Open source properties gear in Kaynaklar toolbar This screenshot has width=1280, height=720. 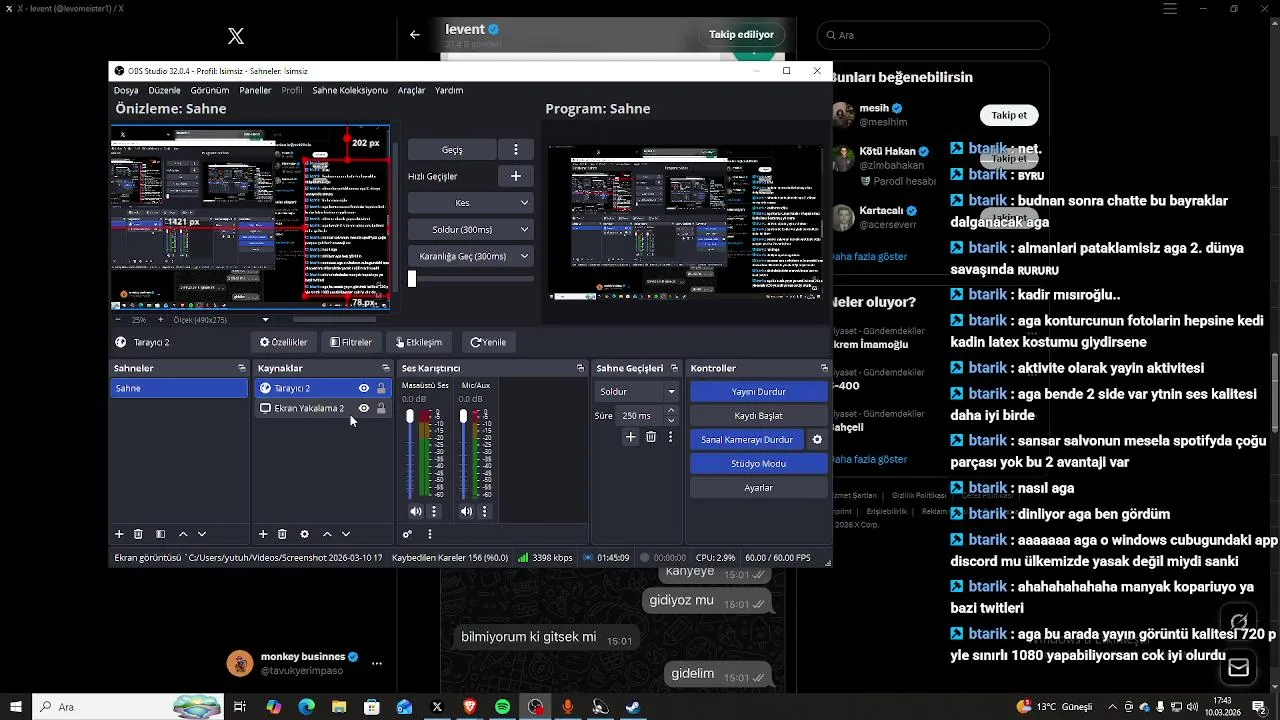point(305,535)
